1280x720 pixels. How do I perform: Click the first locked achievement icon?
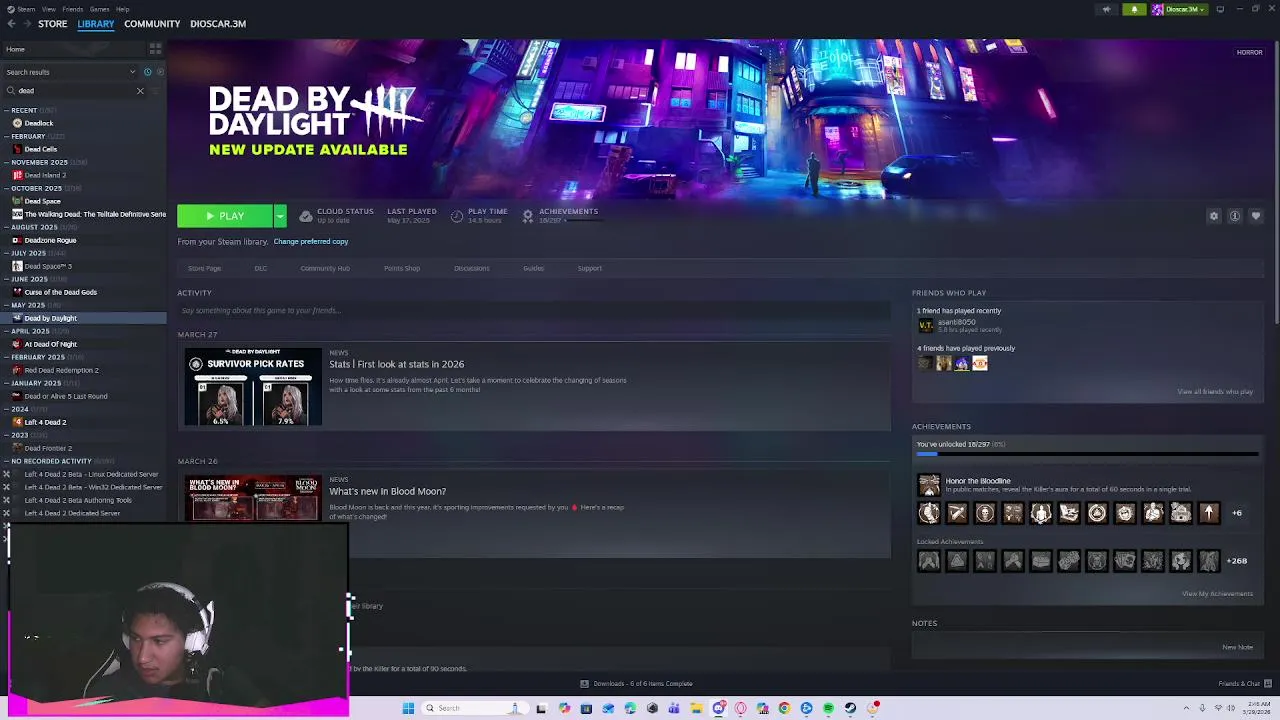point(929,561)
